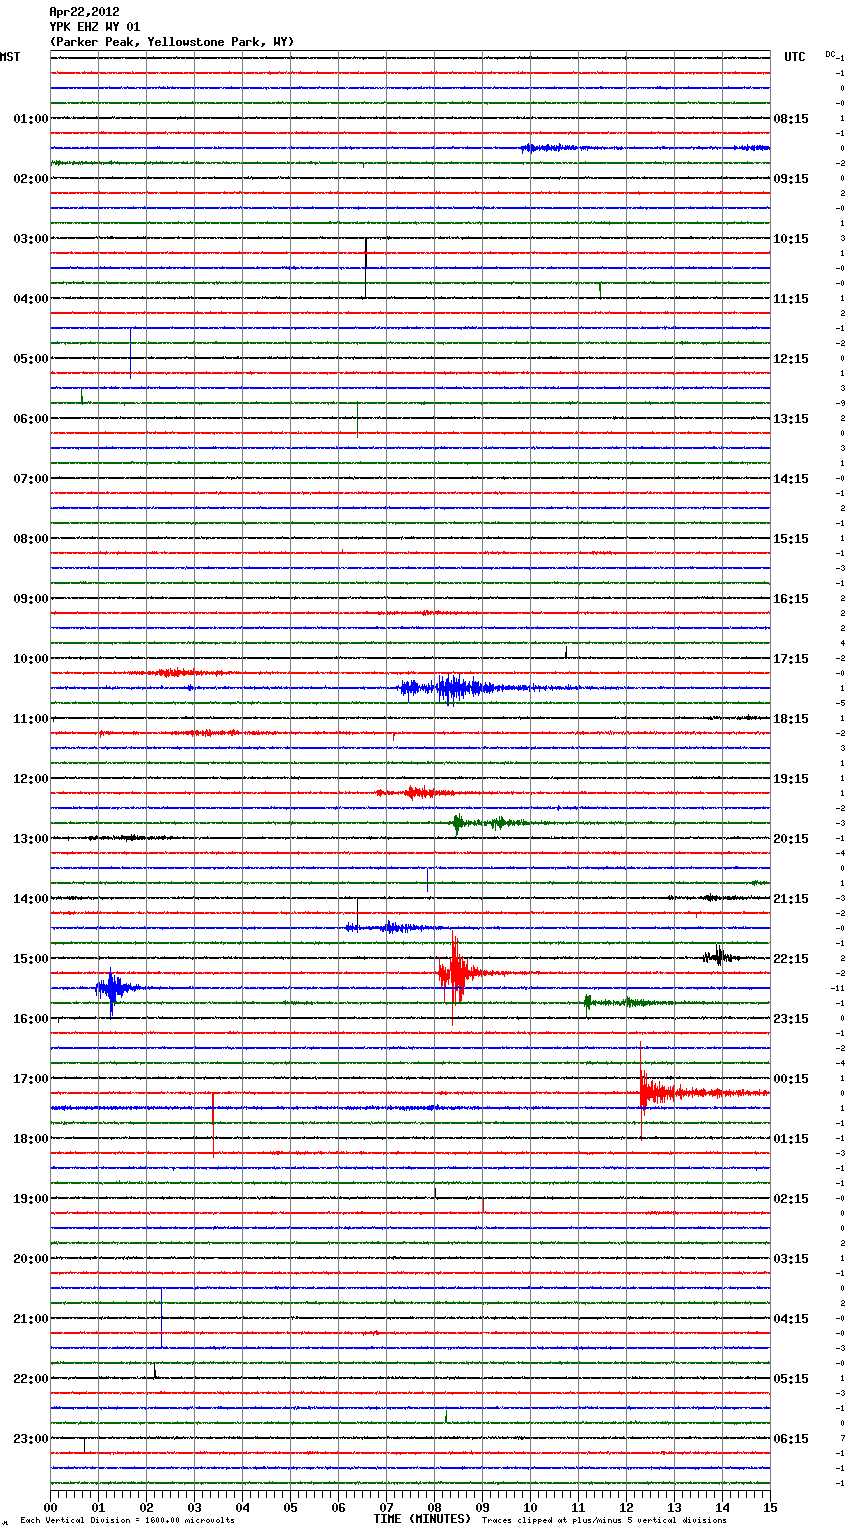The width and height of the screenshot is (850, 1534).
Task: Select the 06:00 MST row label
Action: 31,419
